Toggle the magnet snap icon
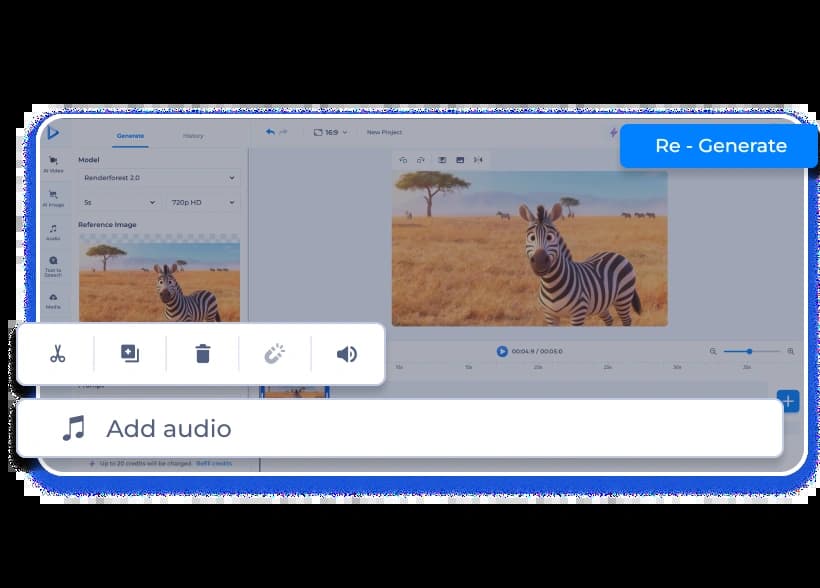The width and height of the screenshot is (820, 588). (274, 354)
